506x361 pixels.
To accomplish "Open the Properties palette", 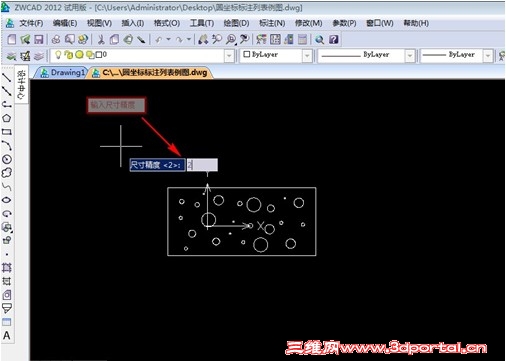I will (261, 39).
